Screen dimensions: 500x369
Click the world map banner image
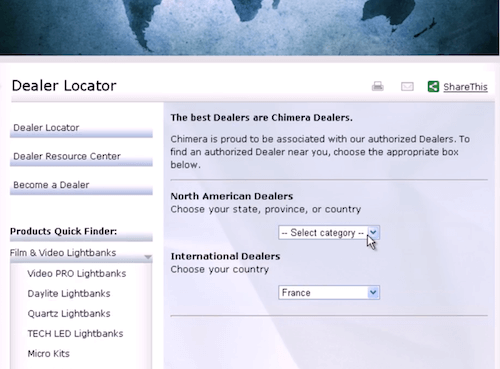[249, 27]
